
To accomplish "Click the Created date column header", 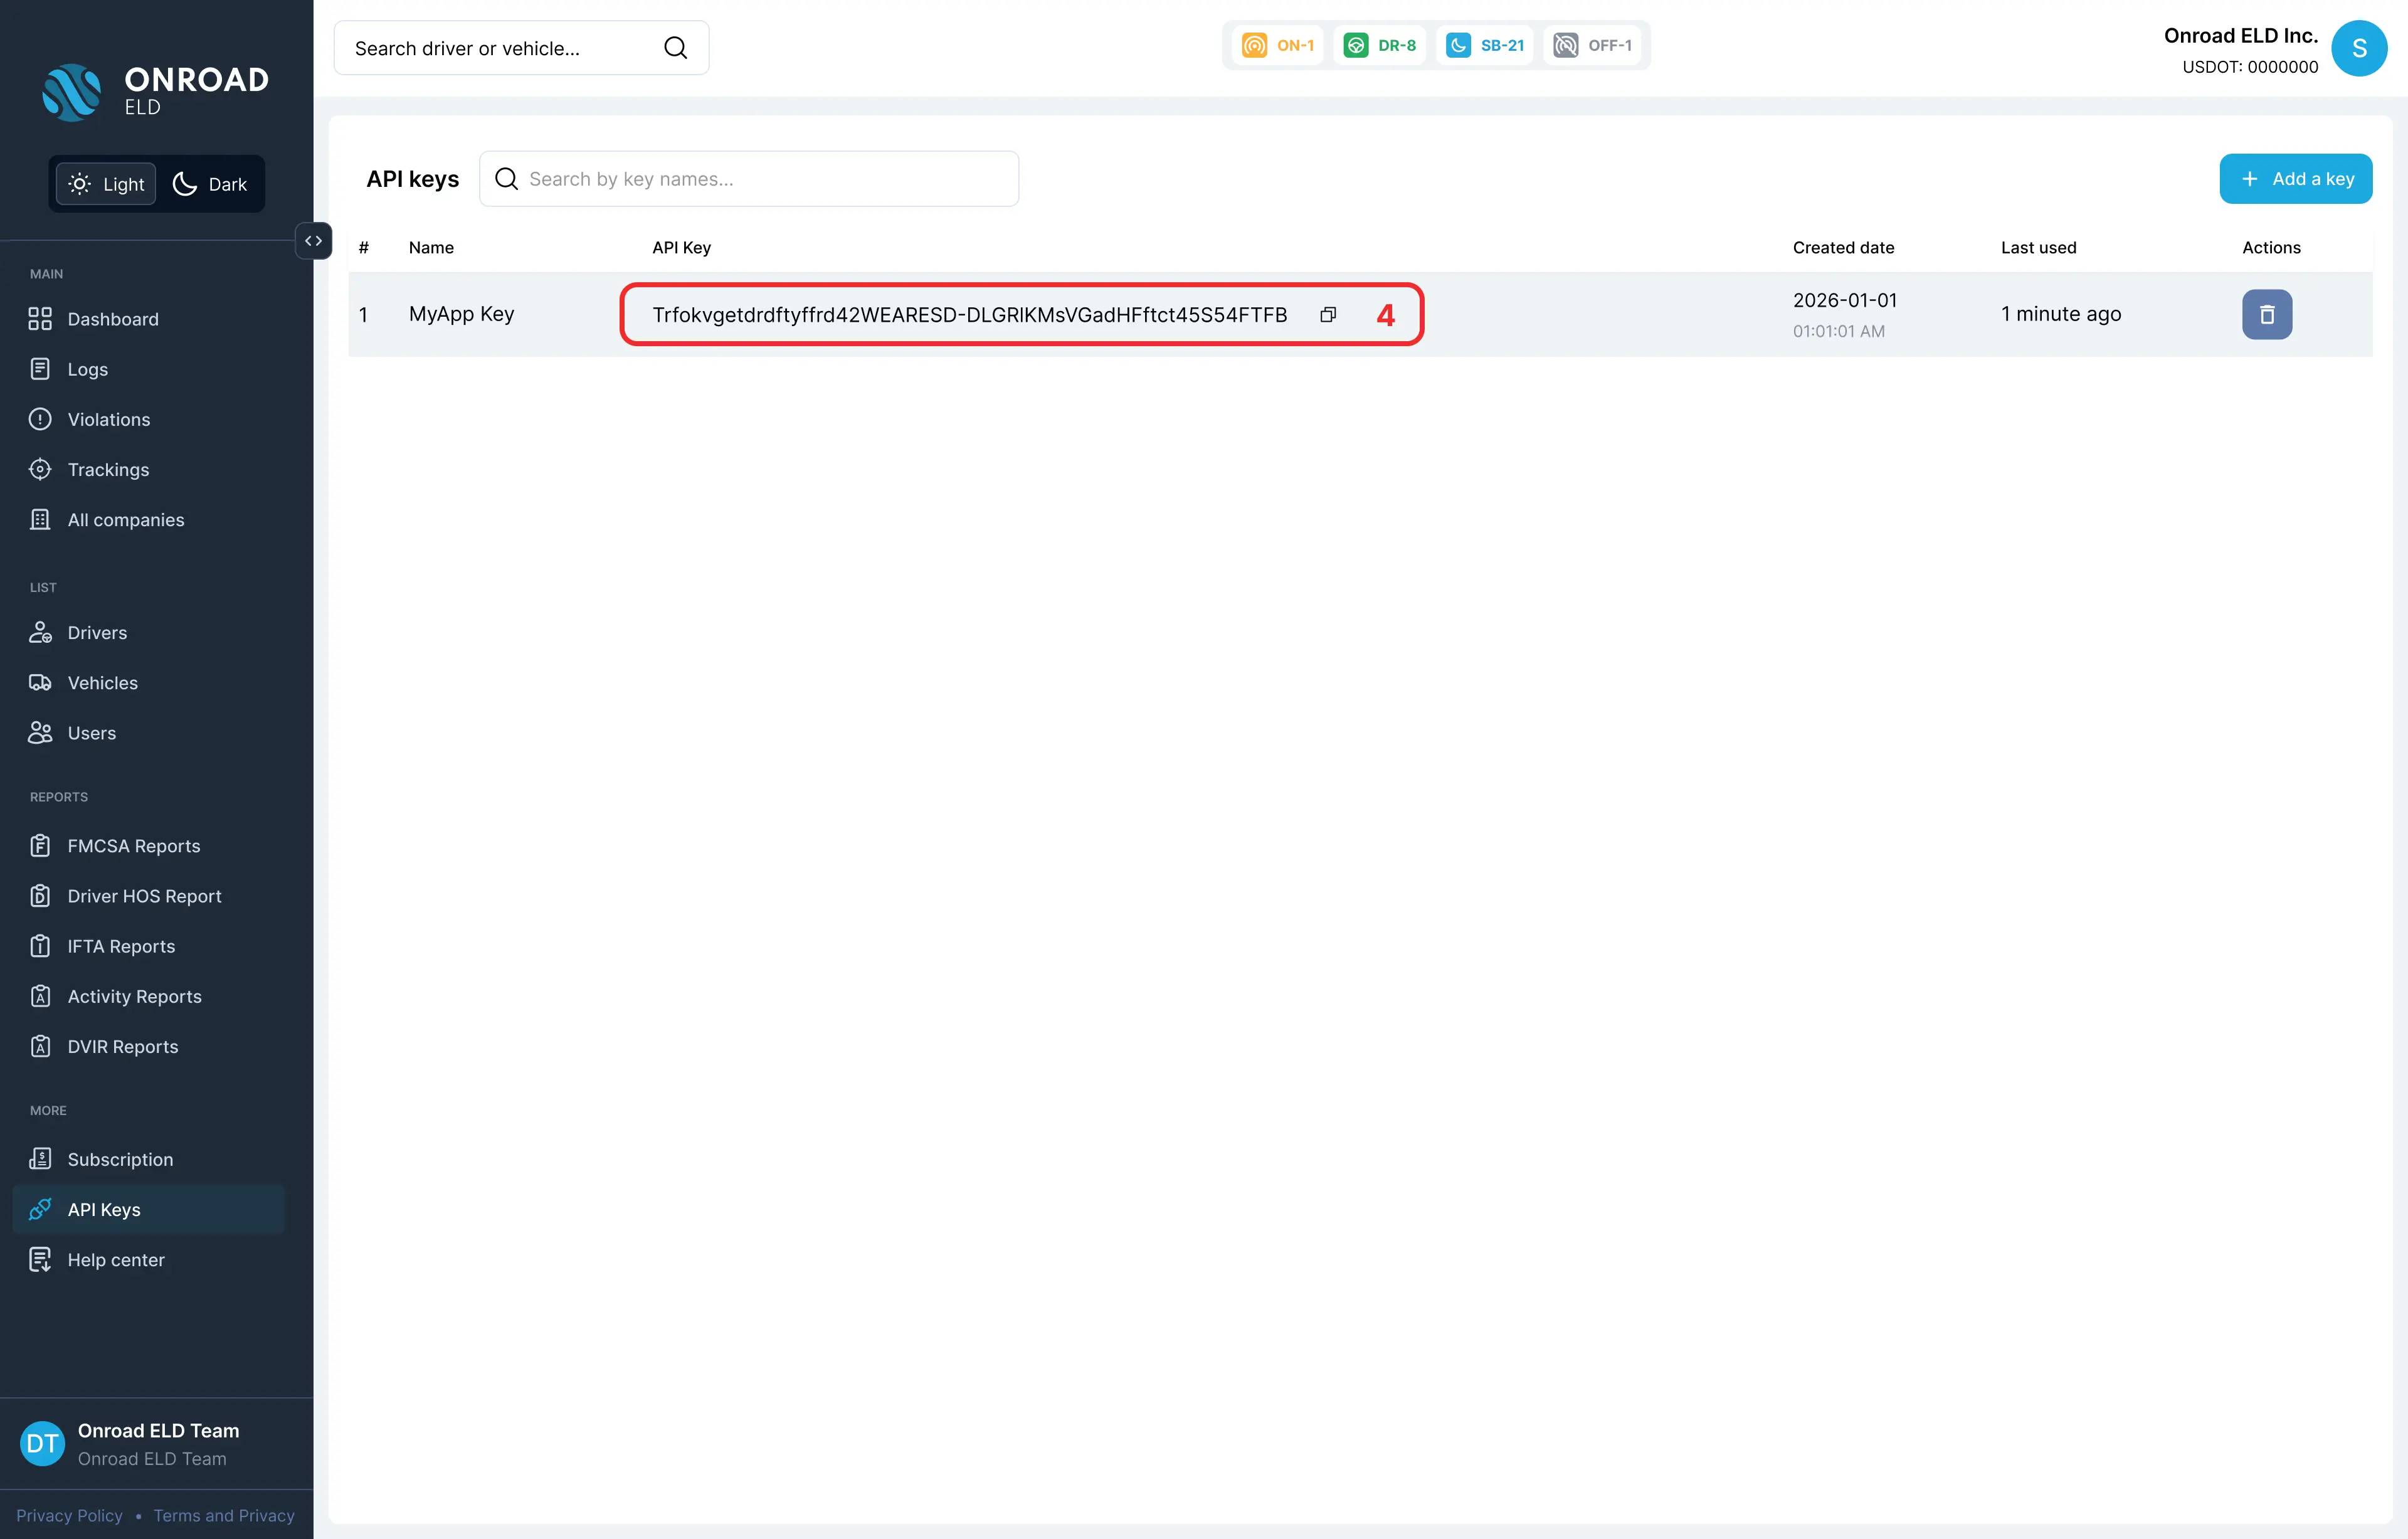I will pyautogui.click(x=1844, y=247).
